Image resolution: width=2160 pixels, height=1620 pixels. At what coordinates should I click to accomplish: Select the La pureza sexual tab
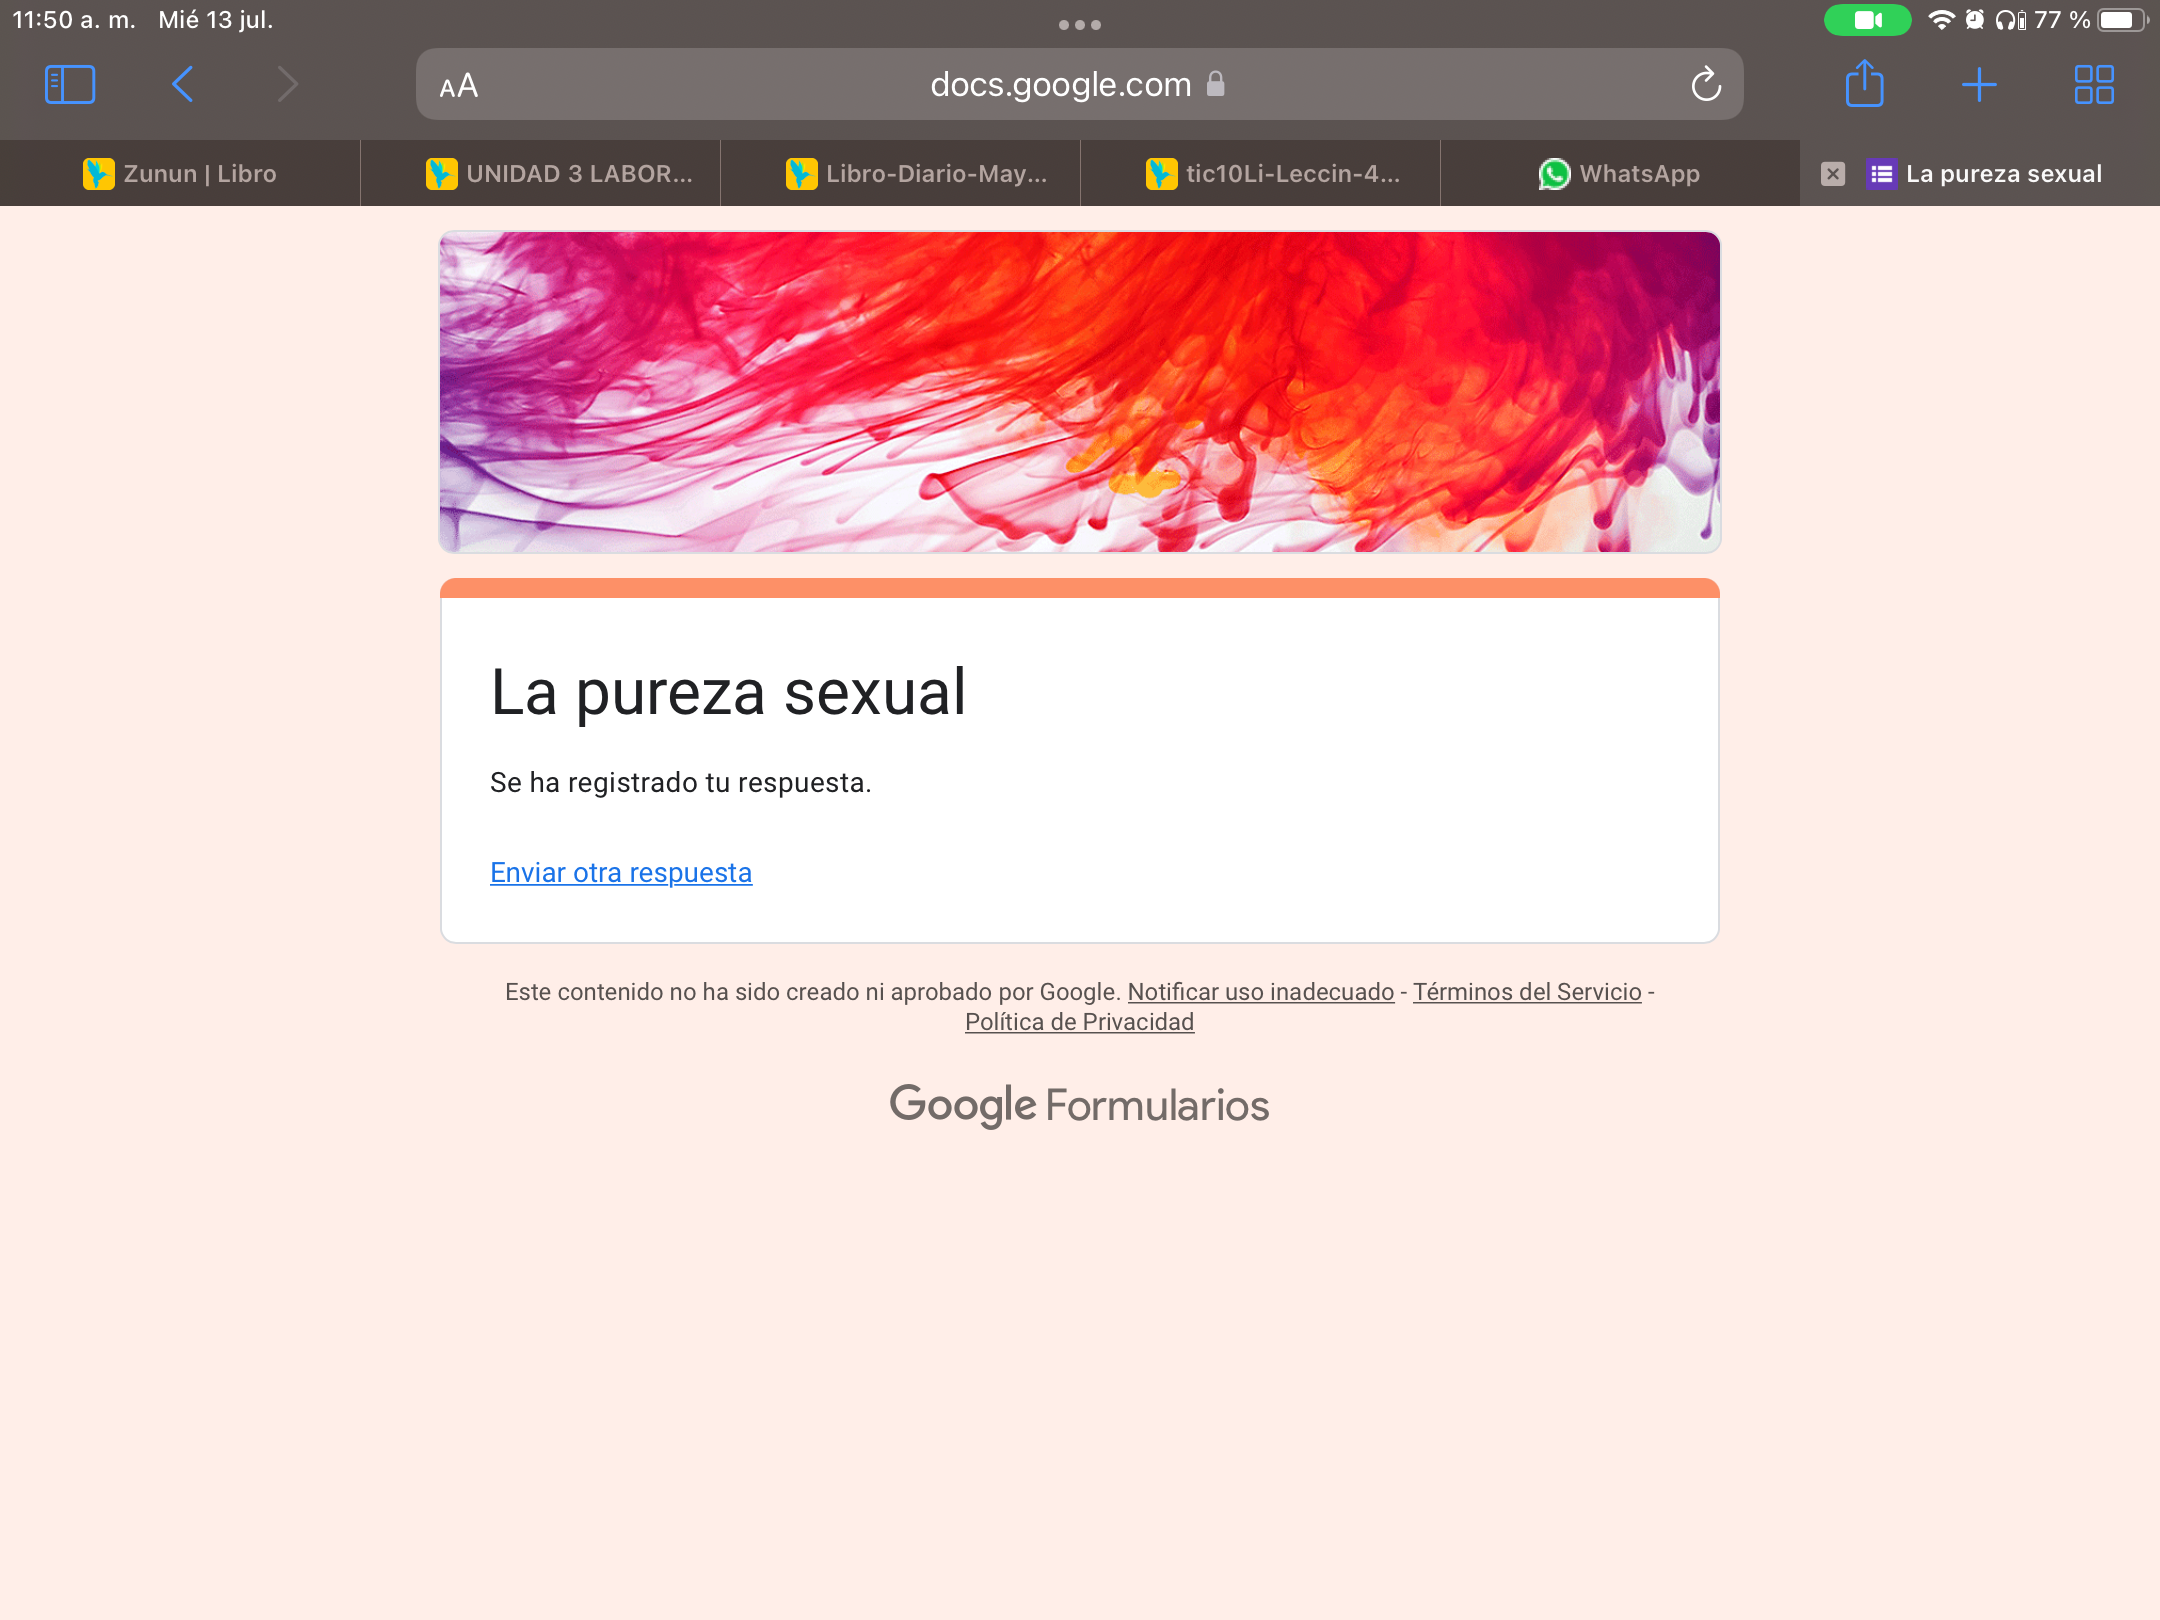point(1980,174)
